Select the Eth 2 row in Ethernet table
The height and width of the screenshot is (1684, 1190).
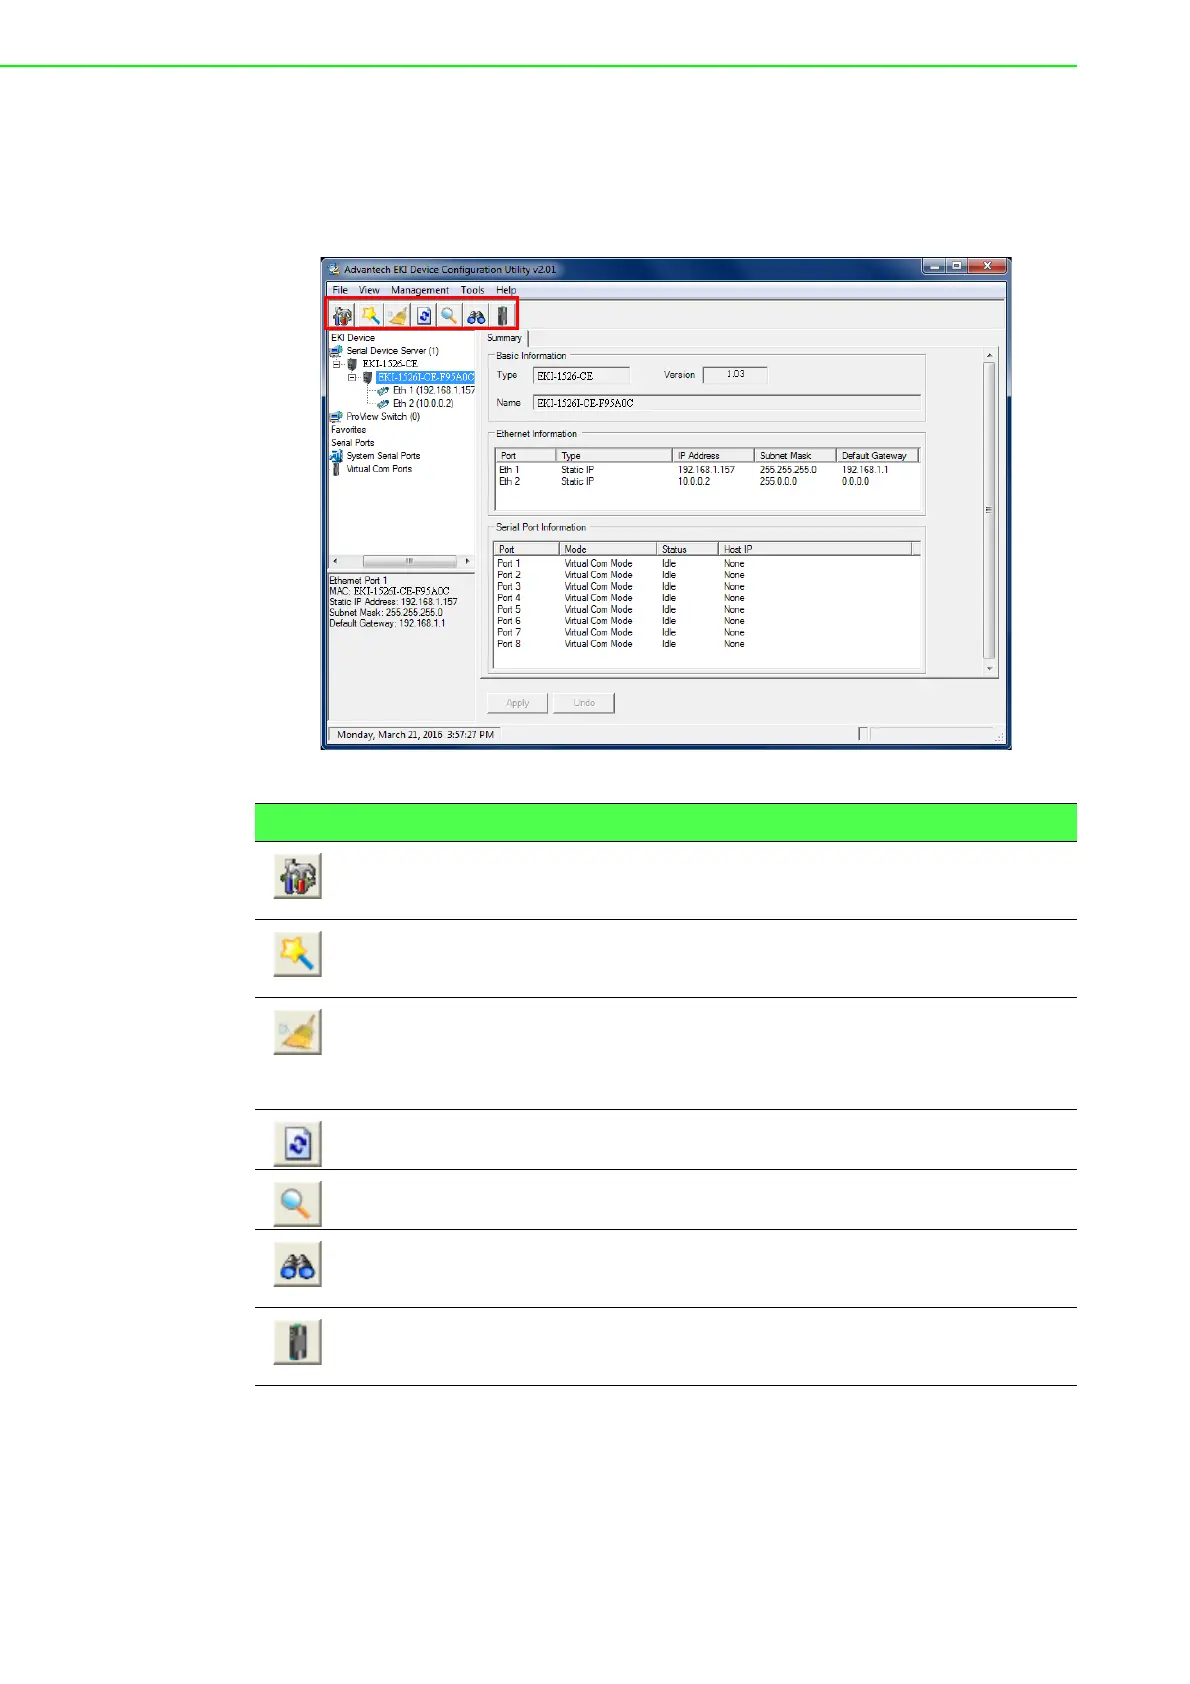coord(707,482)
